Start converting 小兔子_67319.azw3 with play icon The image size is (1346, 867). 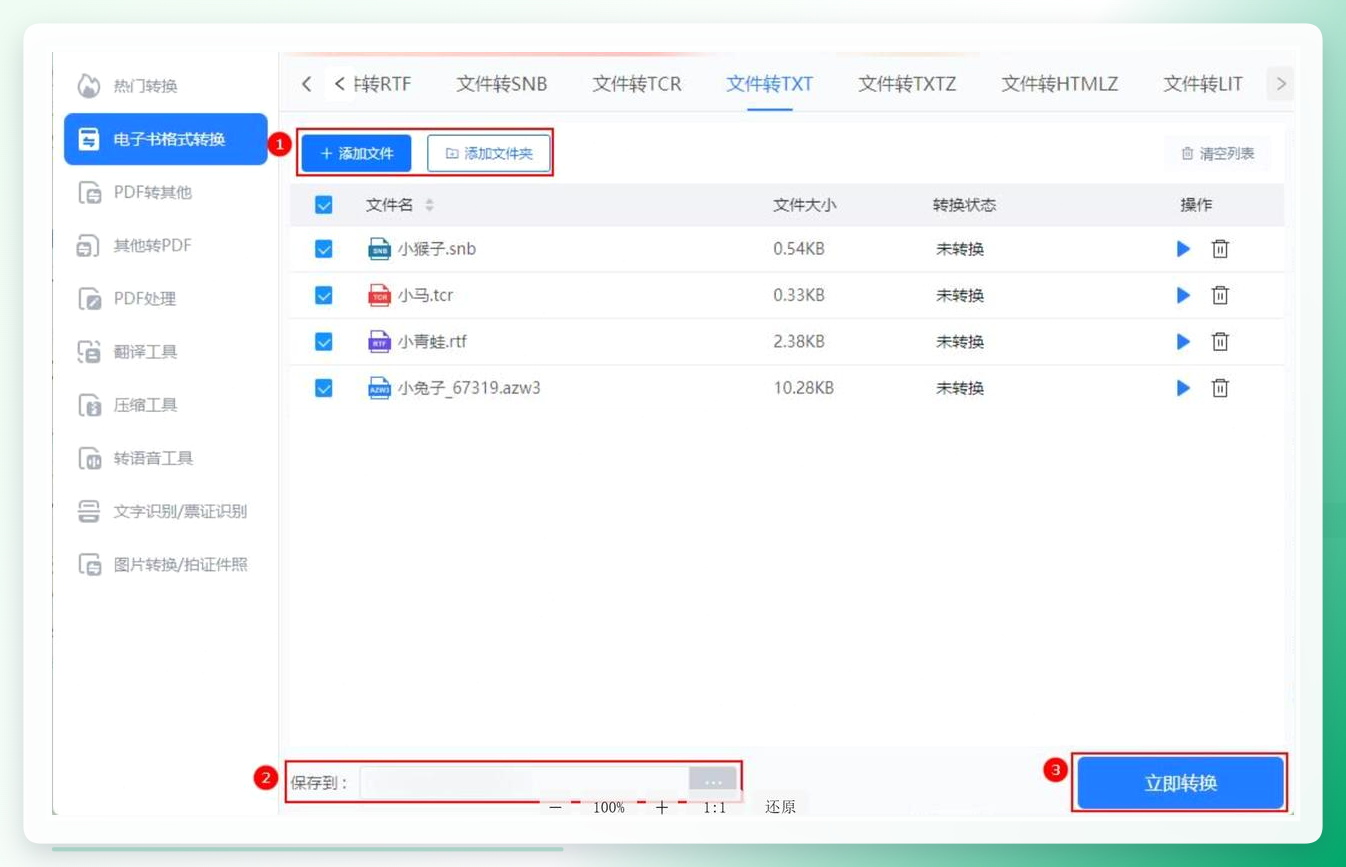click(x=1183, y=388)
